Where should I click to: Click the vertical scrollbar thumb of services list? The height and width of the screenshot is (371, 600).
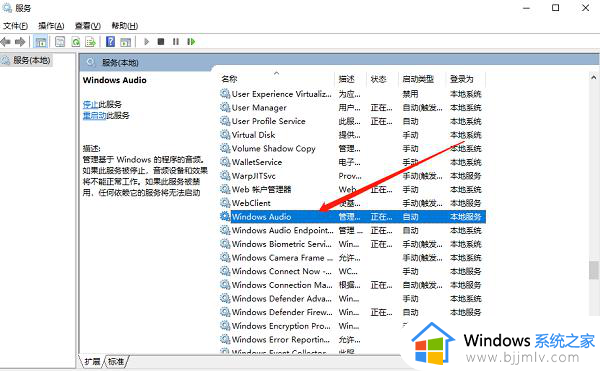coord(593,270)
